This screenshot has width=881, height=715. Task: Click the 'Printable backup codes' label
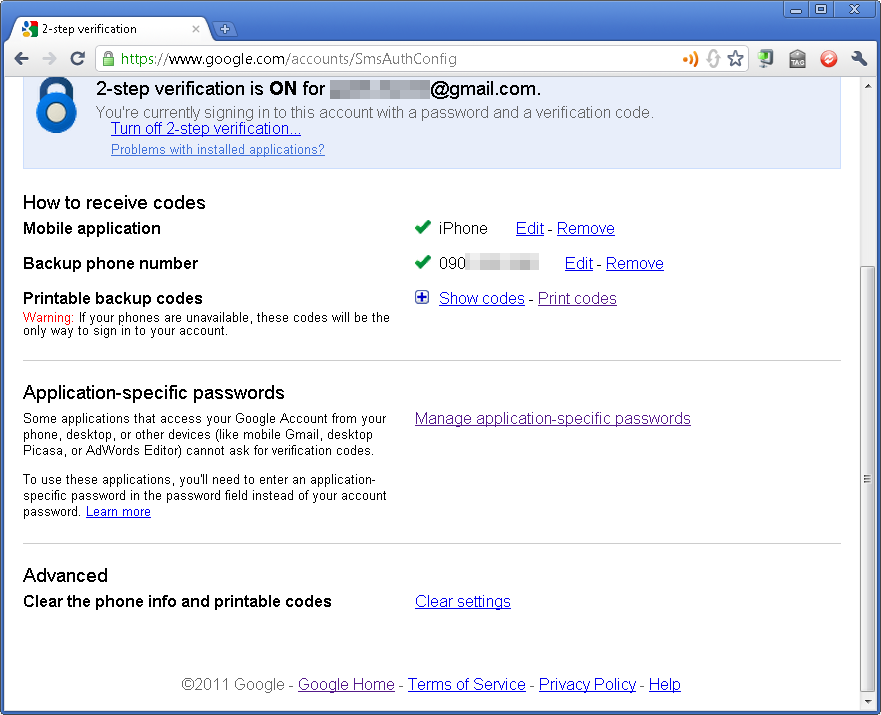click(x=112, y=298)
